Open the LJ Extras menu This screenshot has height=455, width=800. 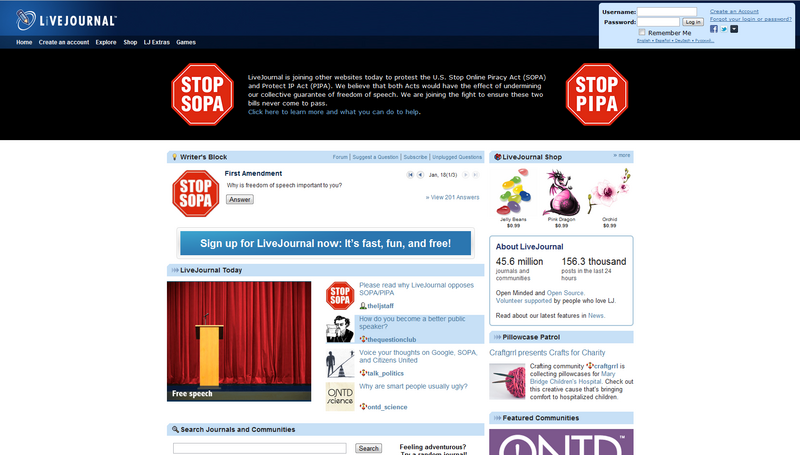[x=157, y=43]
